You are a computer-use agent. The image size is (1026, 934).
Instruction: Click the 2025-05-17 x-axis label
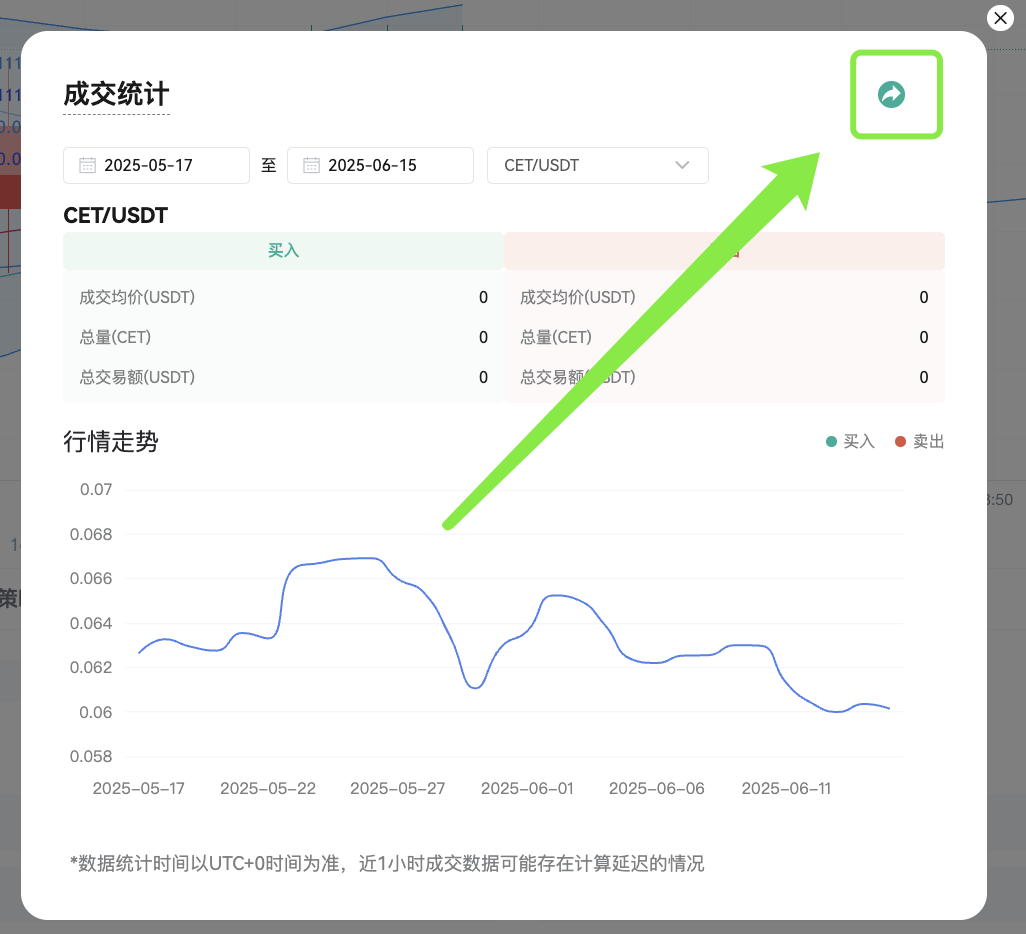139,788
